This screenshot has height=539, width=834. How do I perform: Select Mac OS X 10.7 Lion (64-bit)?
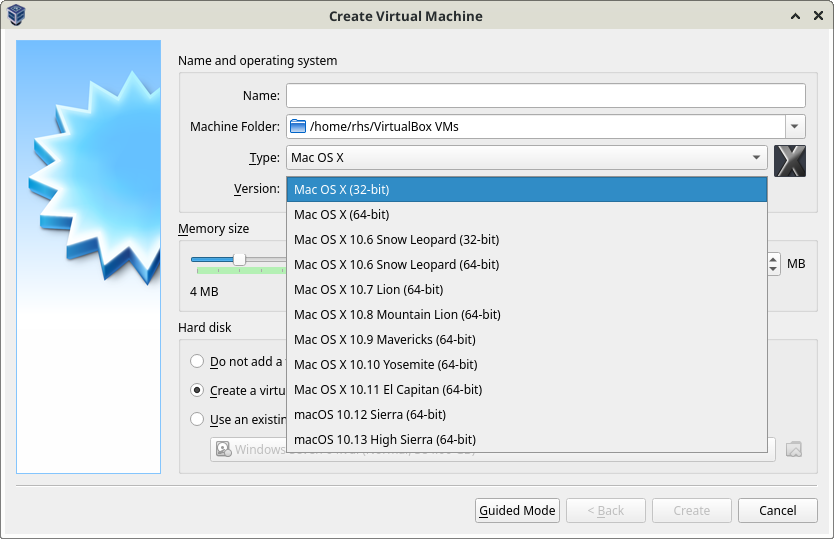pyautogui.click(x=527, y=289)
